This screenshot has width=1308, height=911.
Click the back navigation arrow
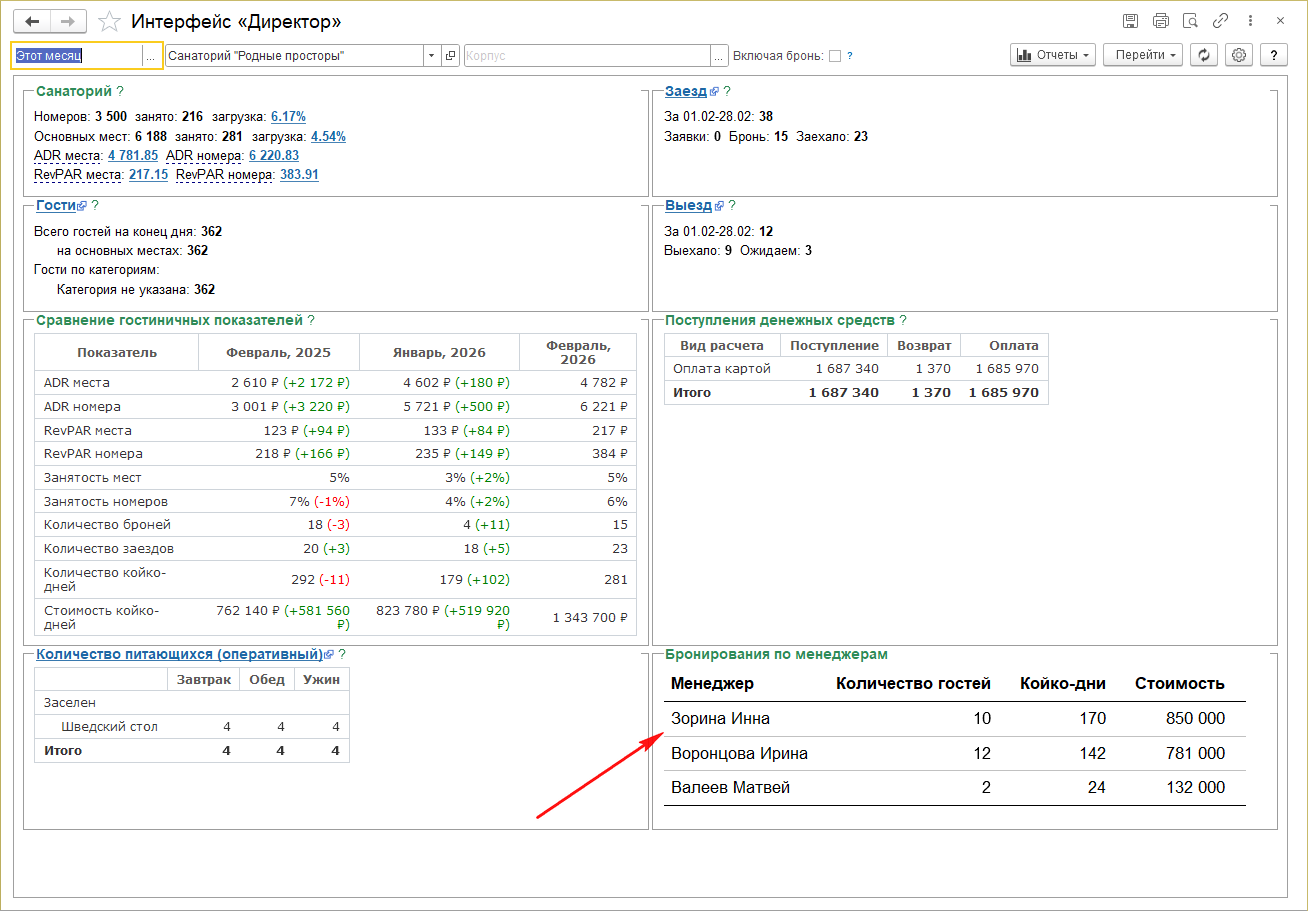31,21
